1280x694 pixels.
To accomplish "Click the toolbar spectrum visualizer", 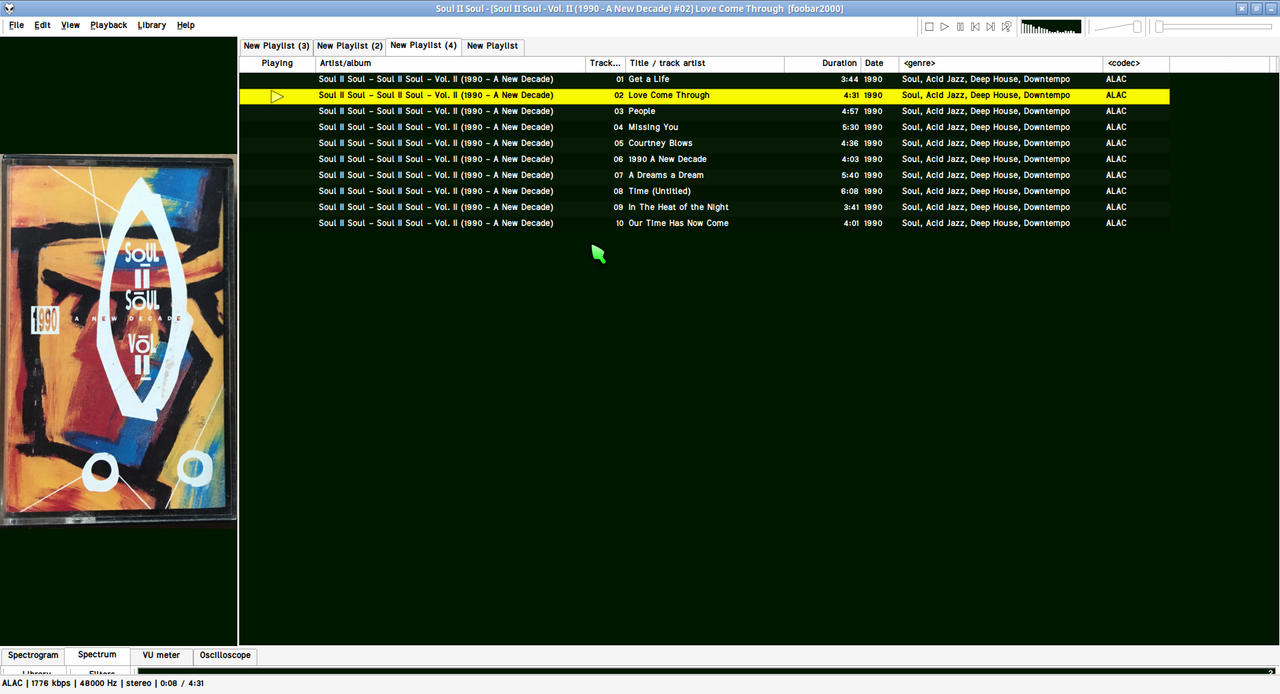I will coord(1051,27).
